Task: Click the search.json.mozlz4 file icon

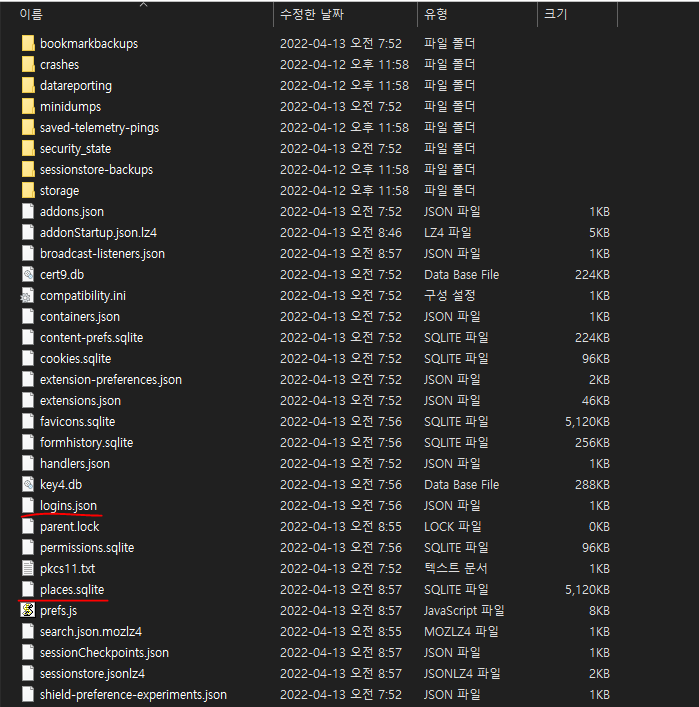Action: pos(28,632)
